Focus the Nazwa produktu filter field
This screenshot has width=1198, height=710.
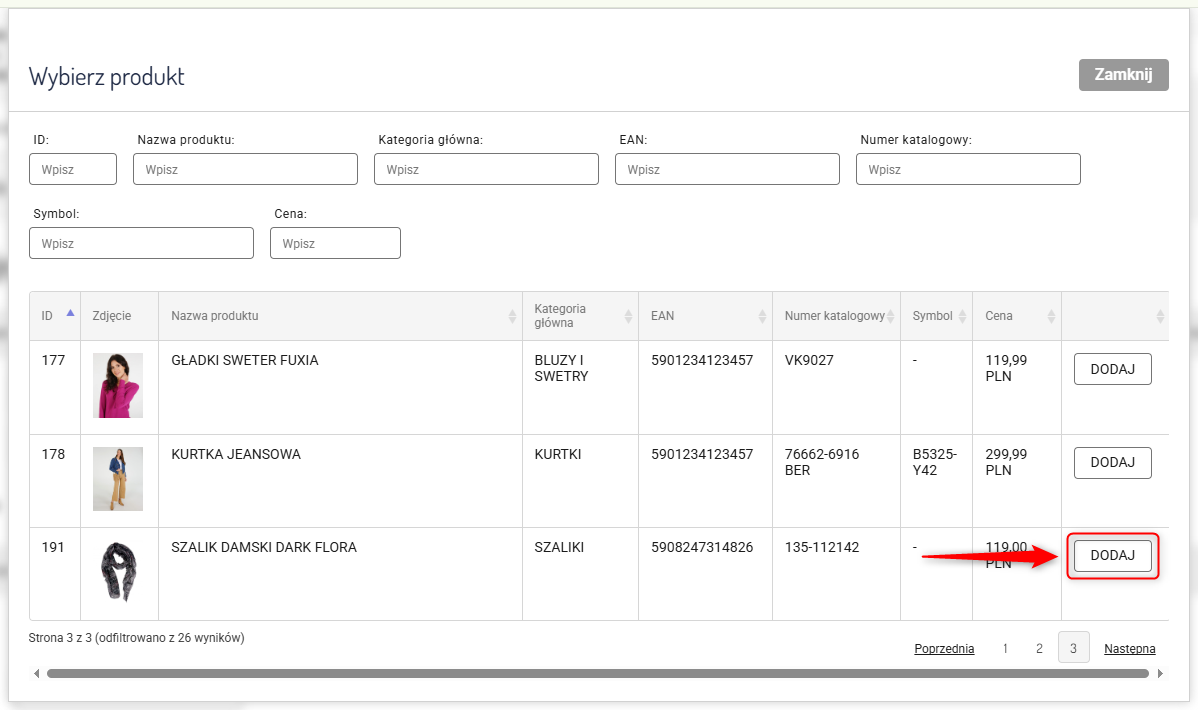pyautogui.click(x=245, y=169)
